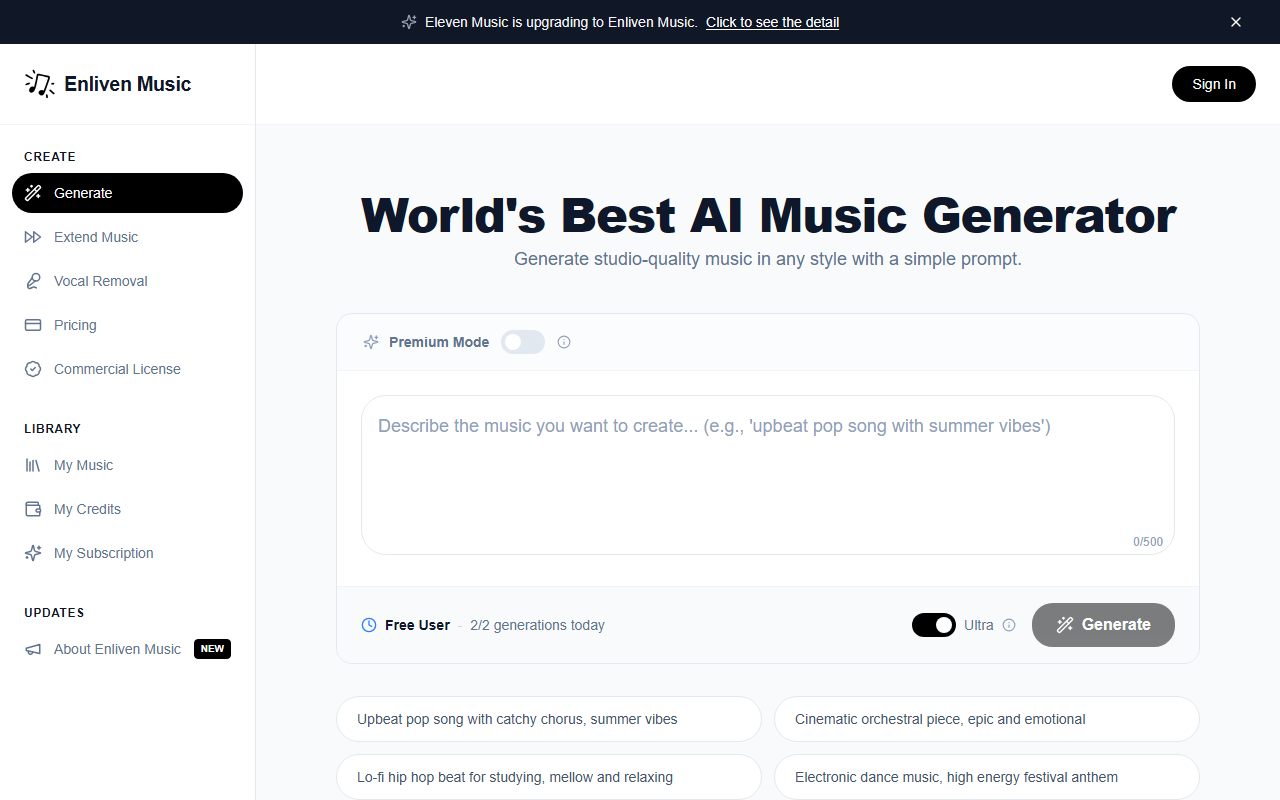Choose the 'Lo-fi hip hop beat for studying' suggestion
Image resolution: width=1280 pixels, height=800 pixels.
pos(549,777)
